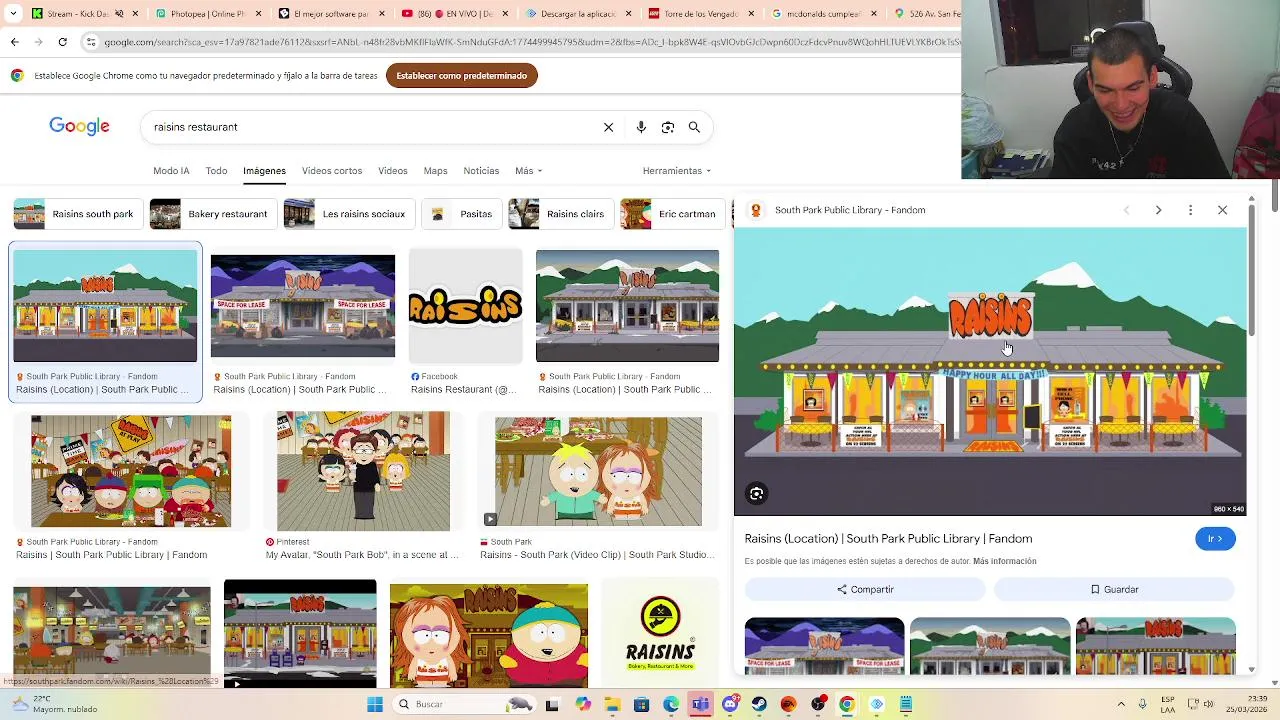
Task: Open Microsoft Edge from the taskbar
Action: 671,704
